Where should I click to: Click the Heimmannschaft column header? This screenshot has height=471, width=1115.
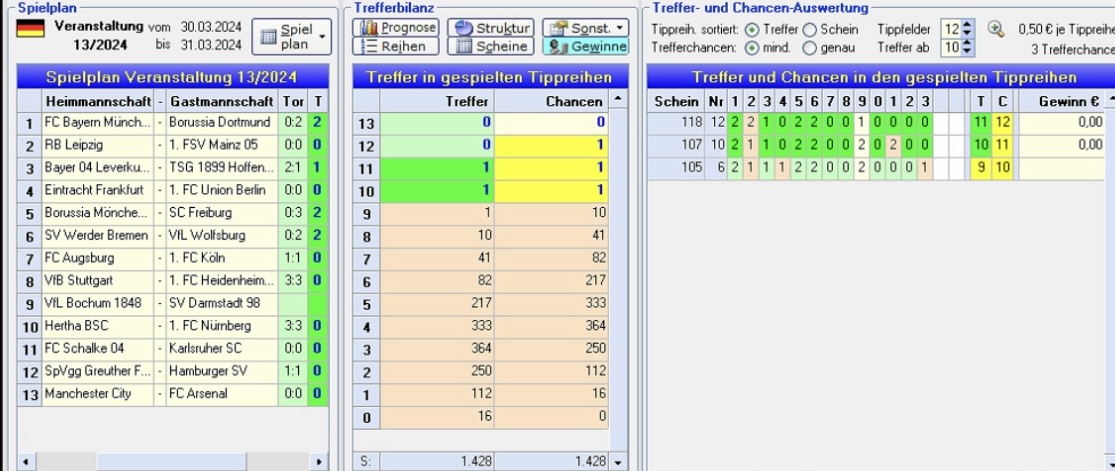[97, 102]
